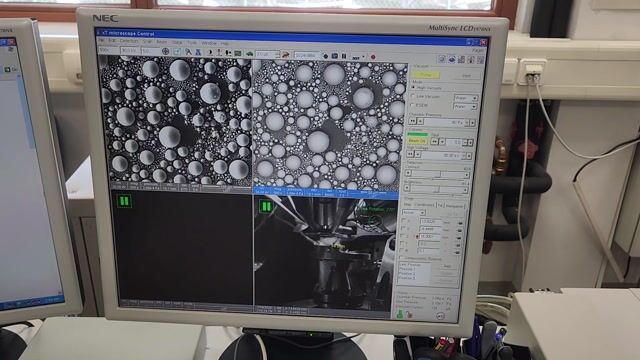Screen dimensions: 640x360
Task: Click the green pause icon in chamber camera view
Action: 266,206
